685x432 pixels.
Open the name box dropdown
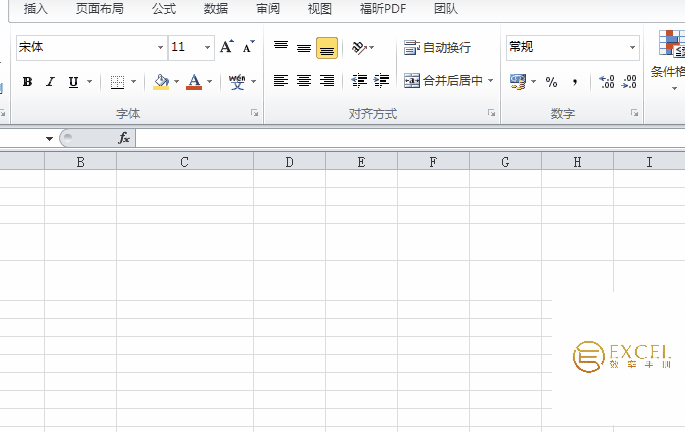49,139
